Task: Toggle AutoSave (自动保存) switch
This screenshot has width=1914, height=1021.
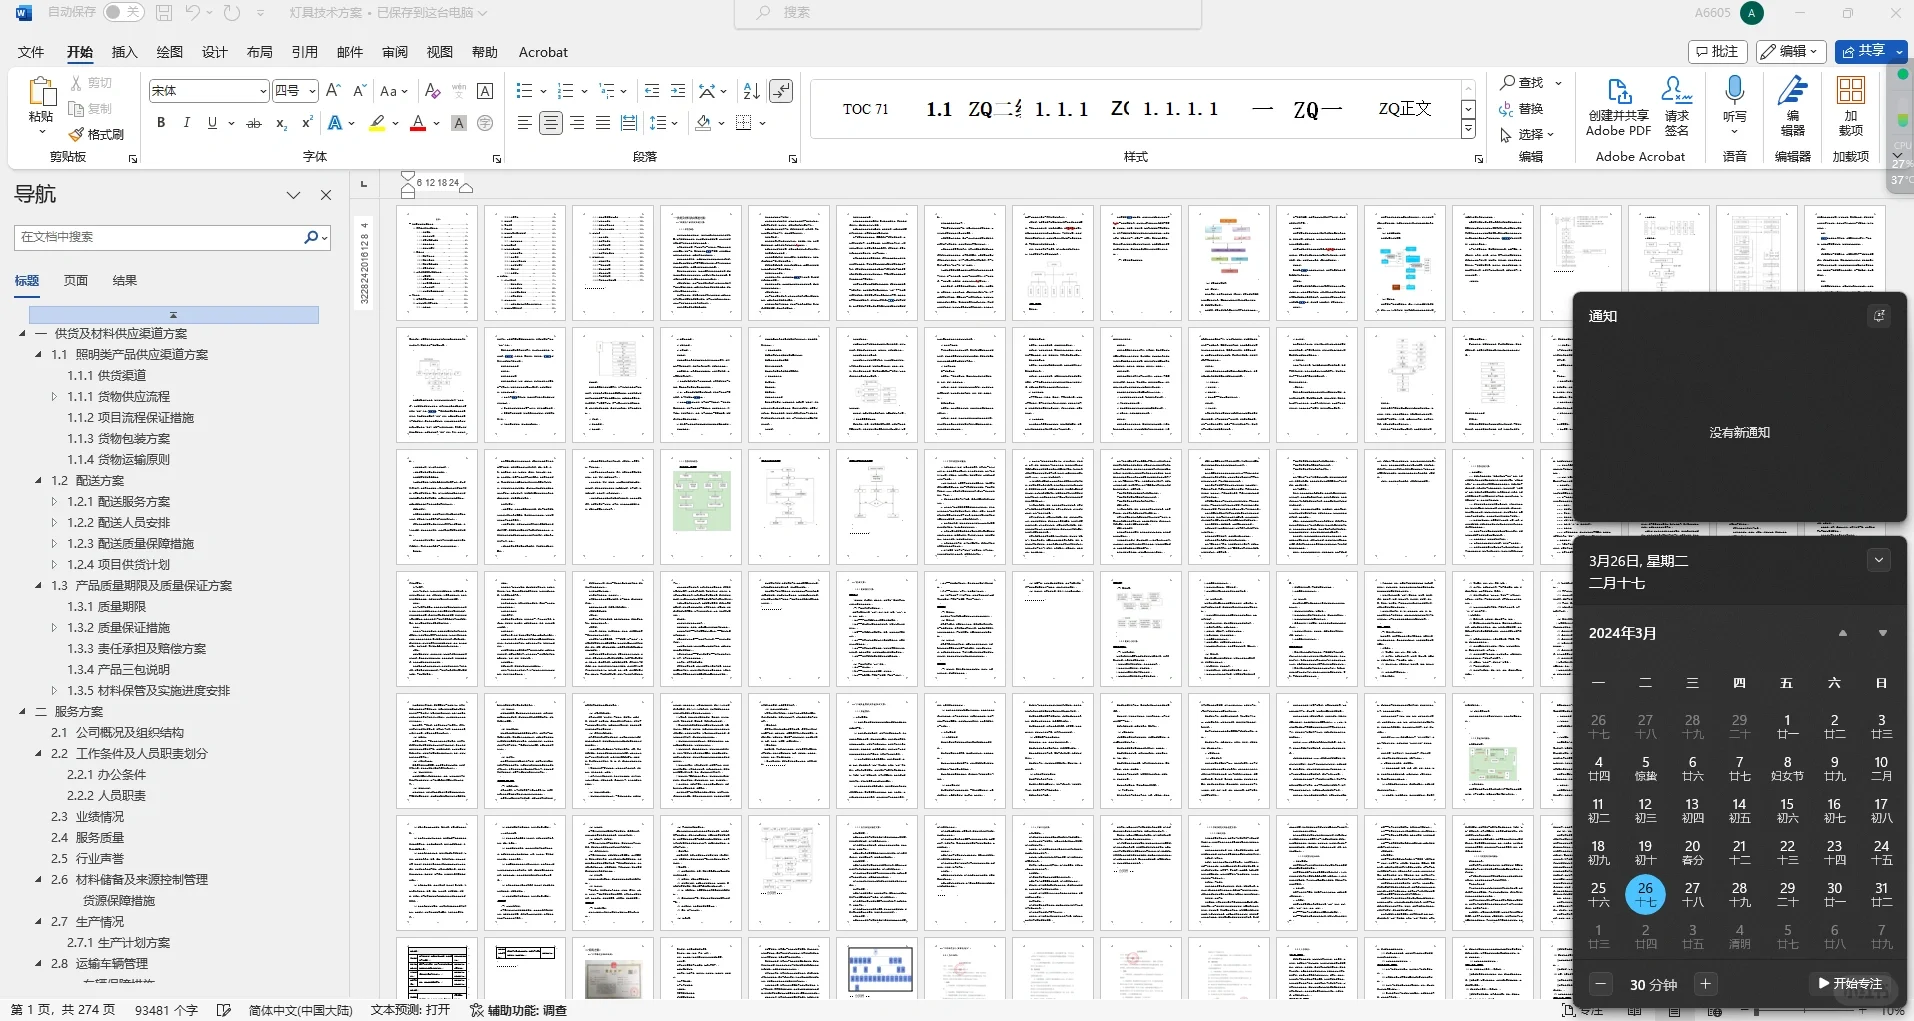Action: [x=123, y=13]
